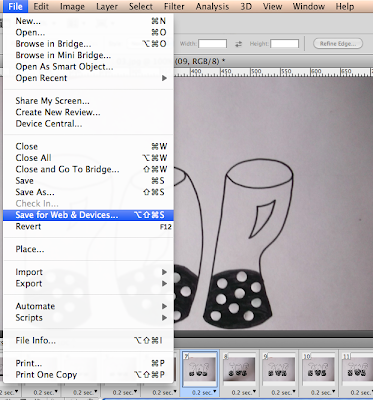This screenshot has width=373, height=400.
Task: Choose New... from File menu
Action: click(88, 21)
